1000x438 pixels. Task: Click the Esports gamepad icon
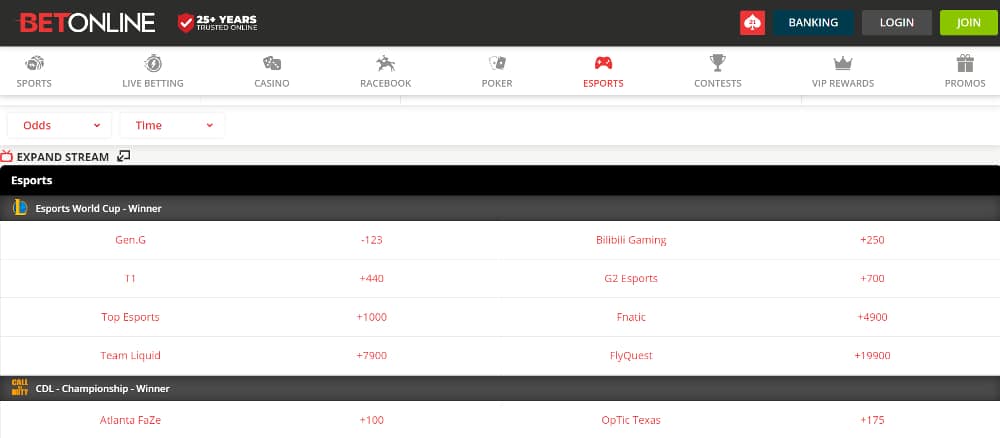point(603,63)
